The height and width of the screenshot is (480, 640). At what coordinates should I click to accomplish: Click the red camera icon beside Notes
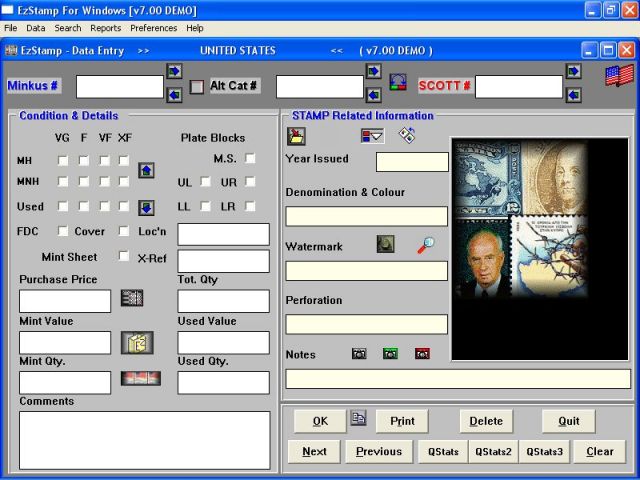pyautogui.click(x=421, y=354)
